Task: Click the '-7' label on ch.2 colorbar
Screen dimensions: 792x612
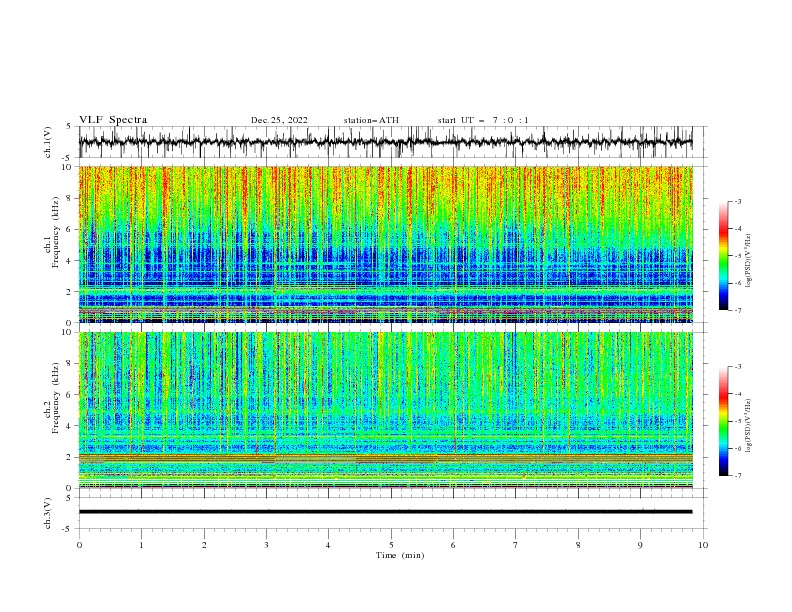Action: pyautogui.click(x=737, y=475)
